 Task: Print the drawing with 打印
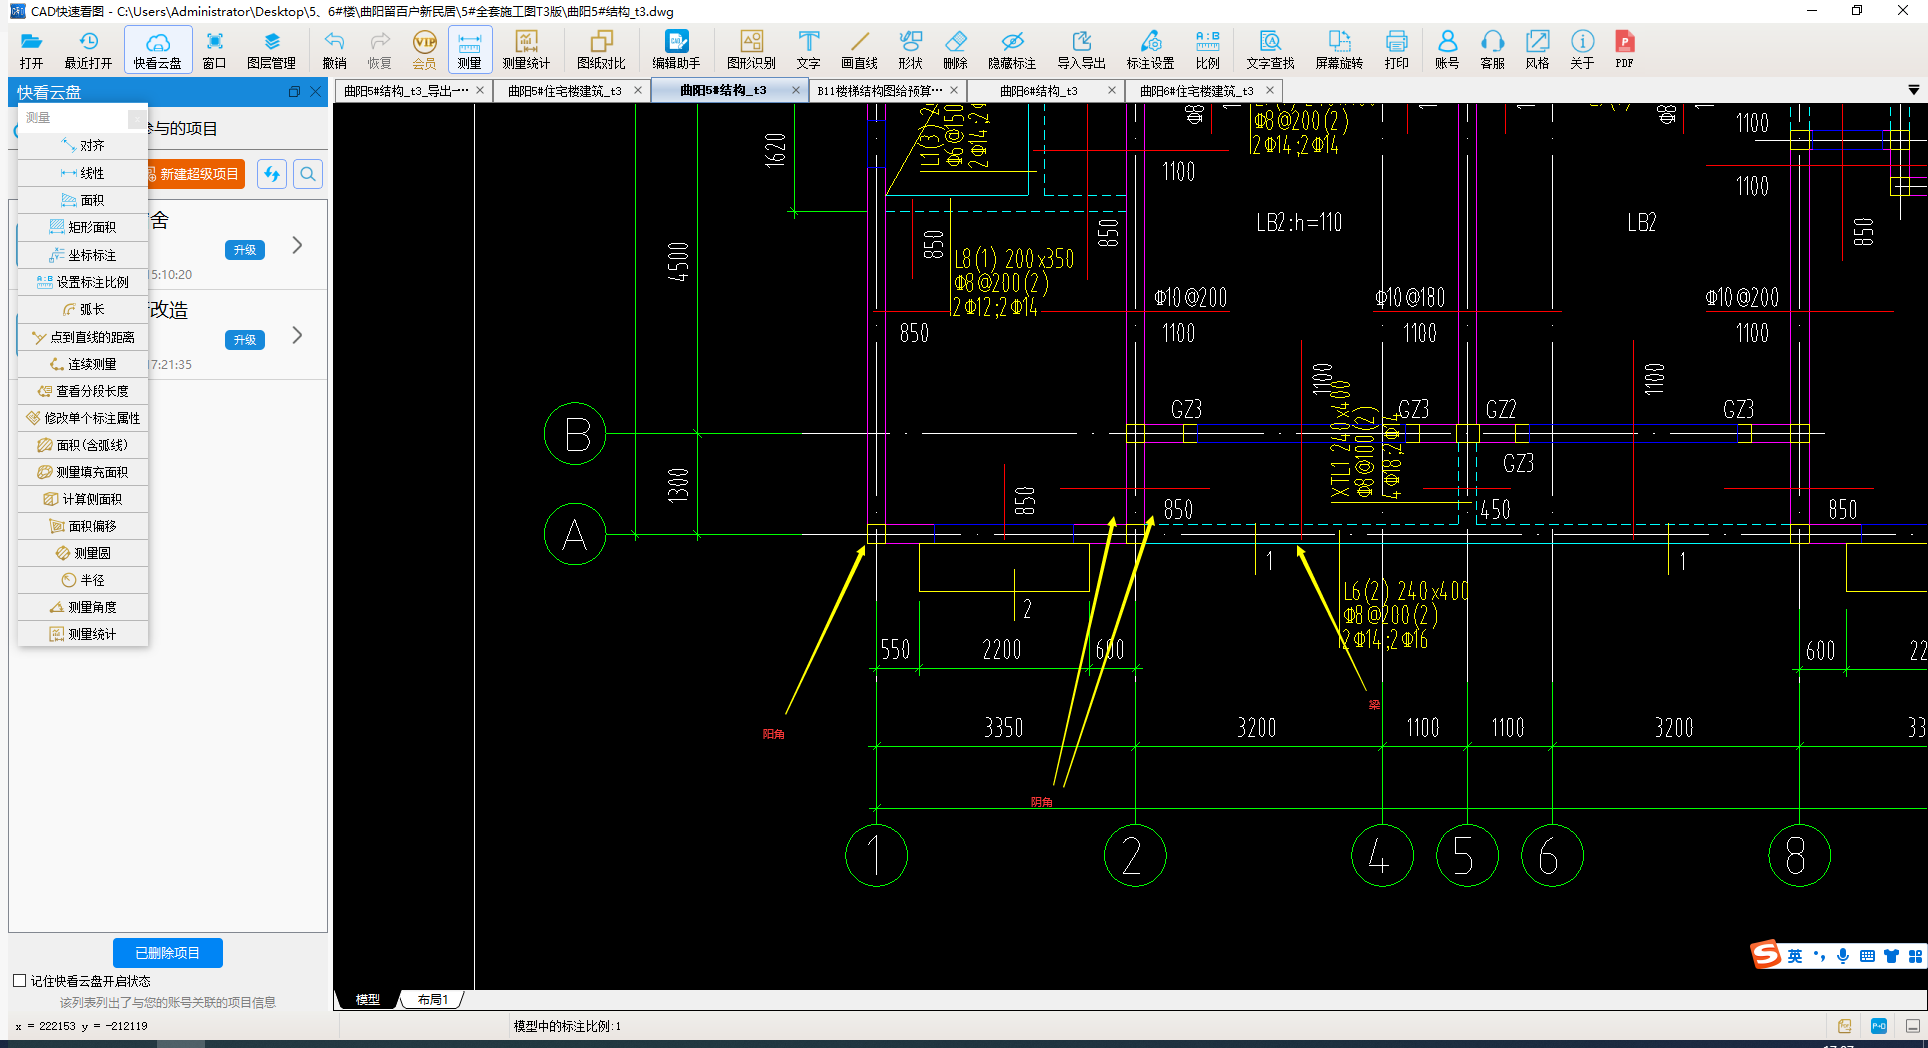coord(1396,49)
